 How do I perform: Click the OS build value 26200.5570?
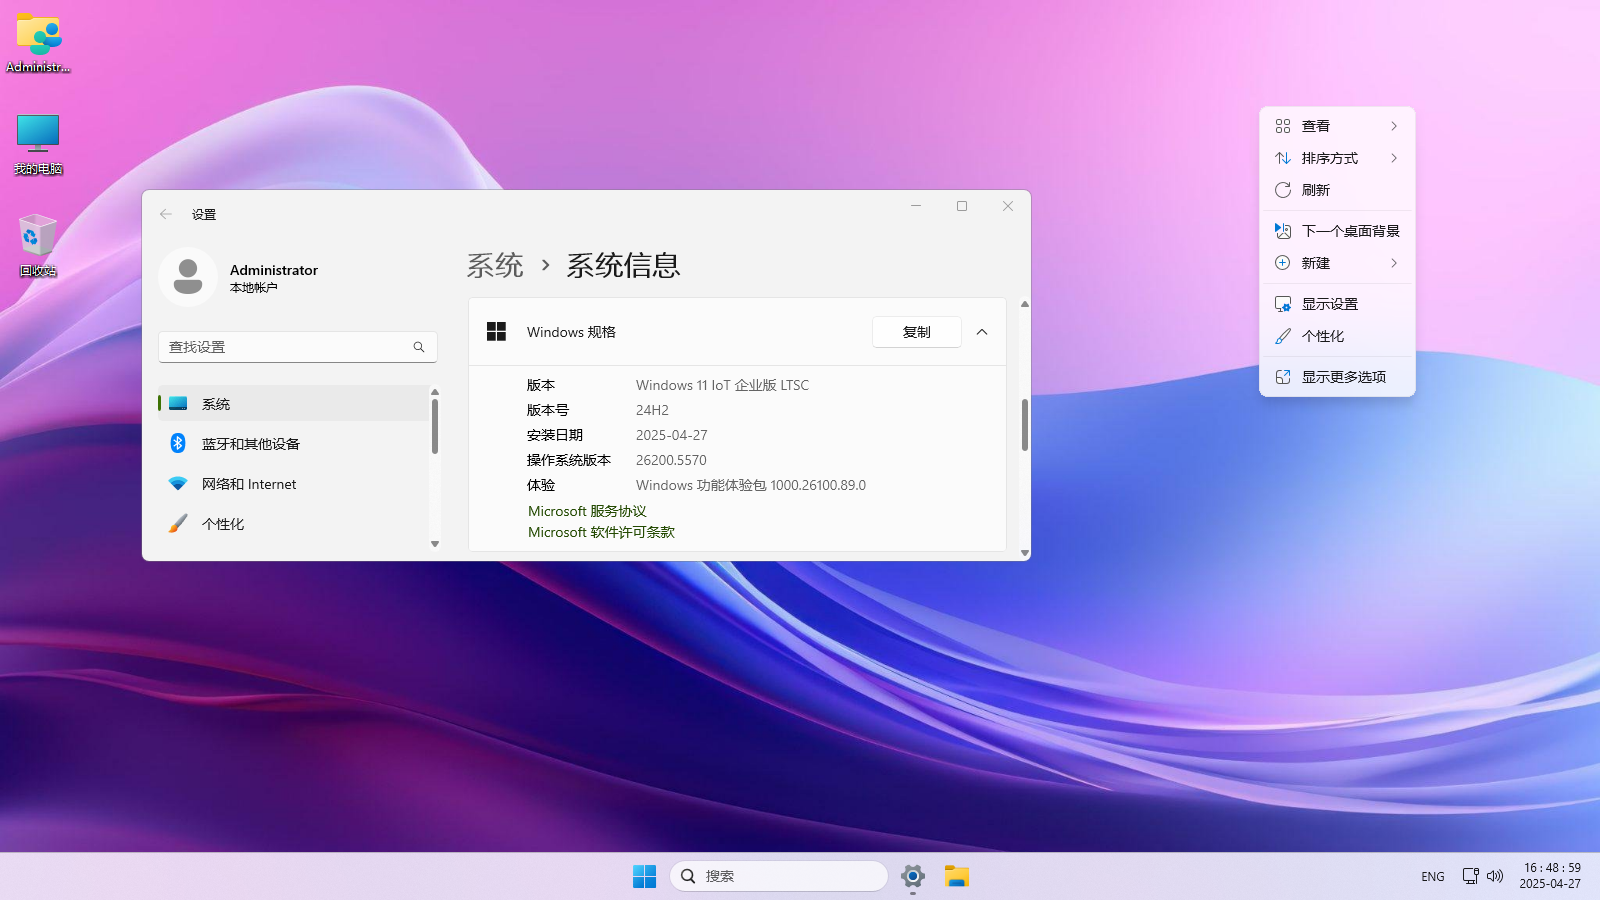pos(671,460)
